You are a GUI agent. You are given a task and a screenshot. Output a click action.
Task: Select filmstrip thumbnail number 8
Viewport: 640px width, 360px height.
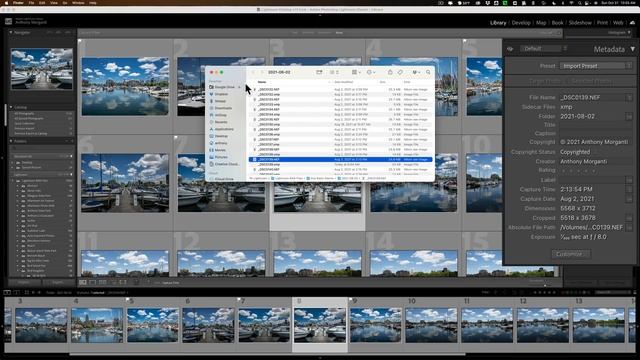click(320, 325)
